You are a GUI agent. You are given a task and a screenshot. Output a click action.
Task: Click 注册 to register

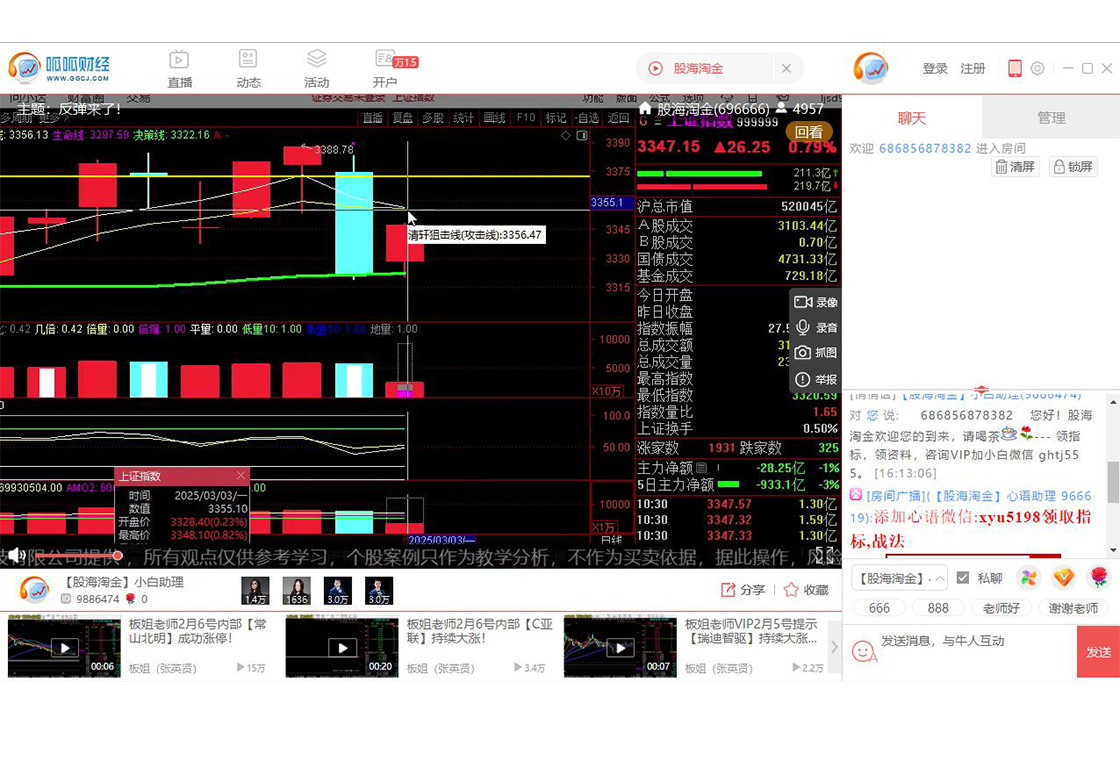pos(972,69)
